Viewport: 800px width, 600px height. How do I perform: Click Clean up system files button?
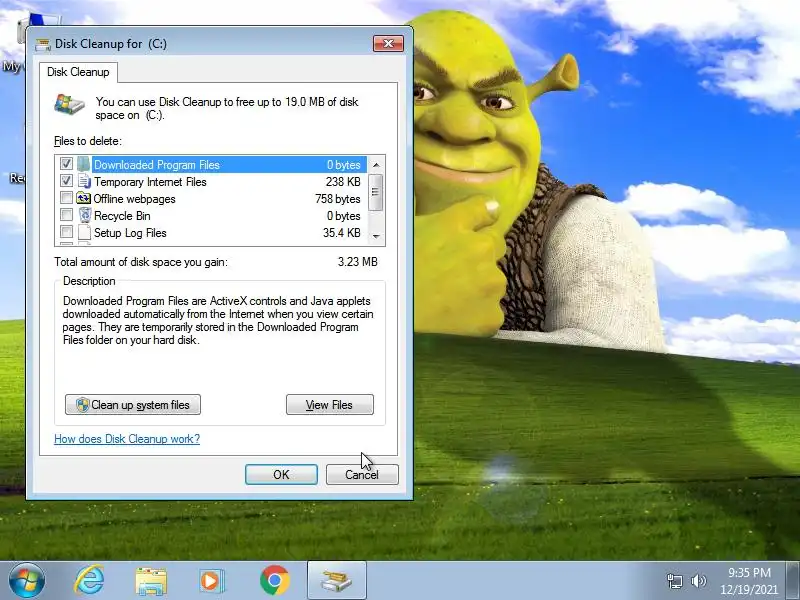click(133, 405)
